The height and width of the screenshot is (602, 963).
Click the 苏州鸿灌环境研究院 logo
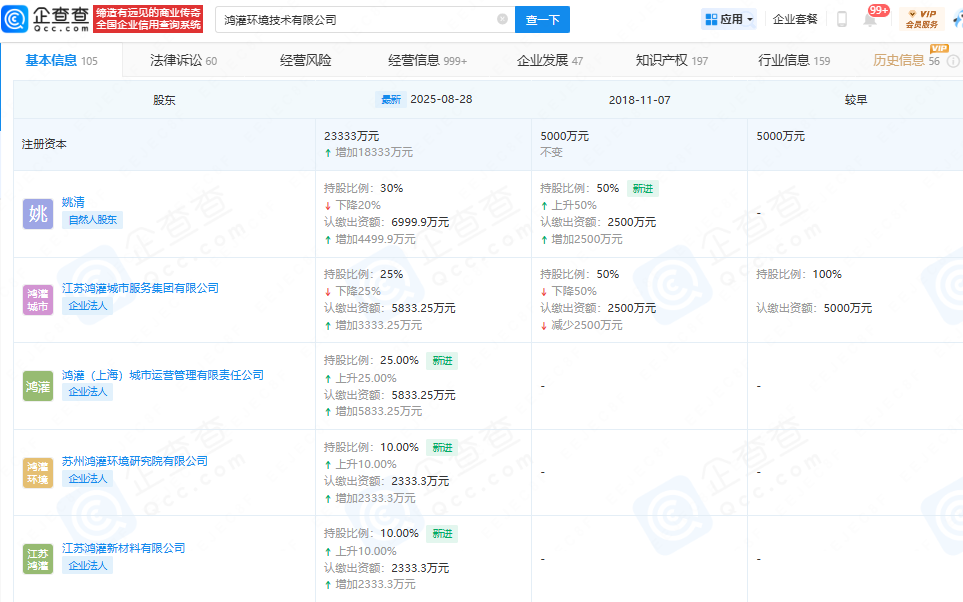click(38, 473)
